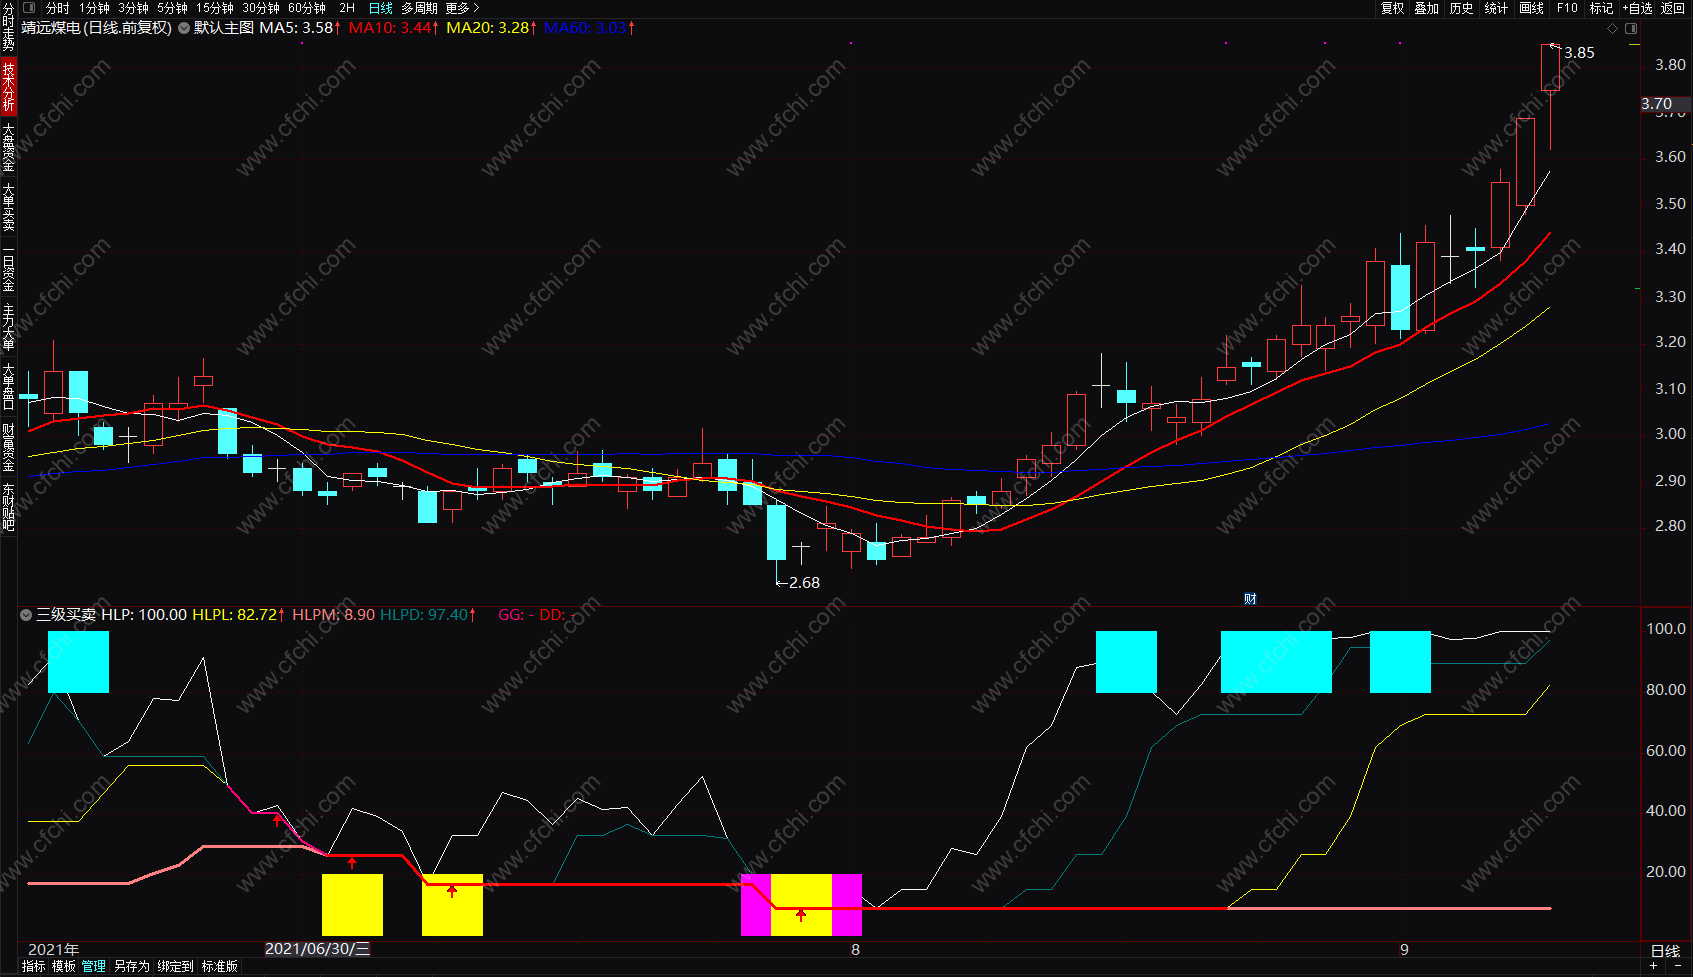Viewport: 1693px width, 977px height.
Task: Switch to 15分钟 period
Action: pyautogui.click(x=215, y=8)
